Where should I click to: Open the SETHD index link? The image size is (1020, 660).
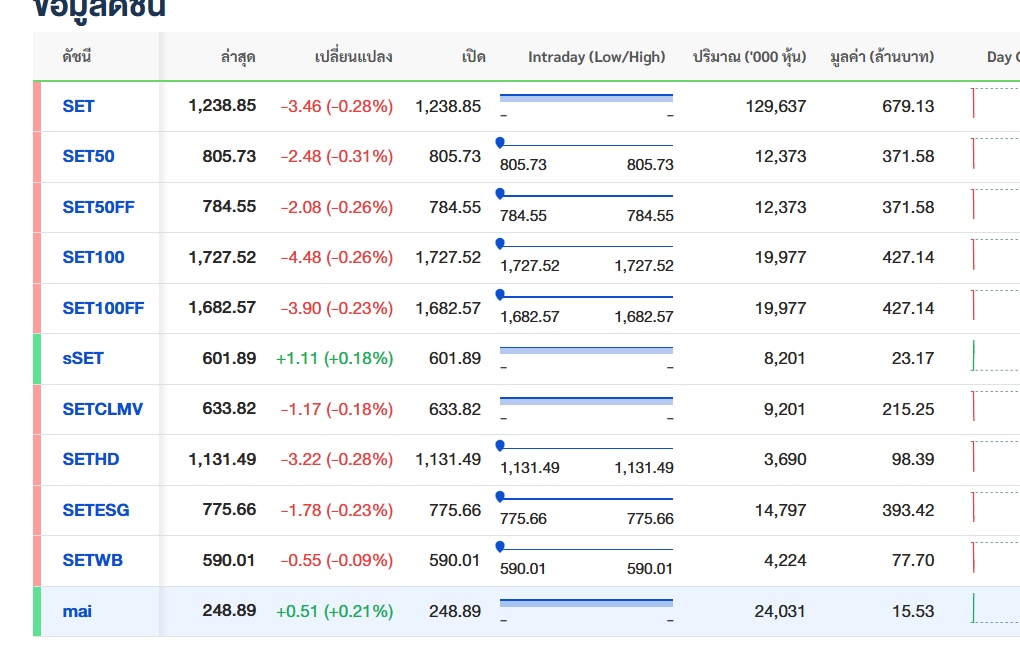90,459
